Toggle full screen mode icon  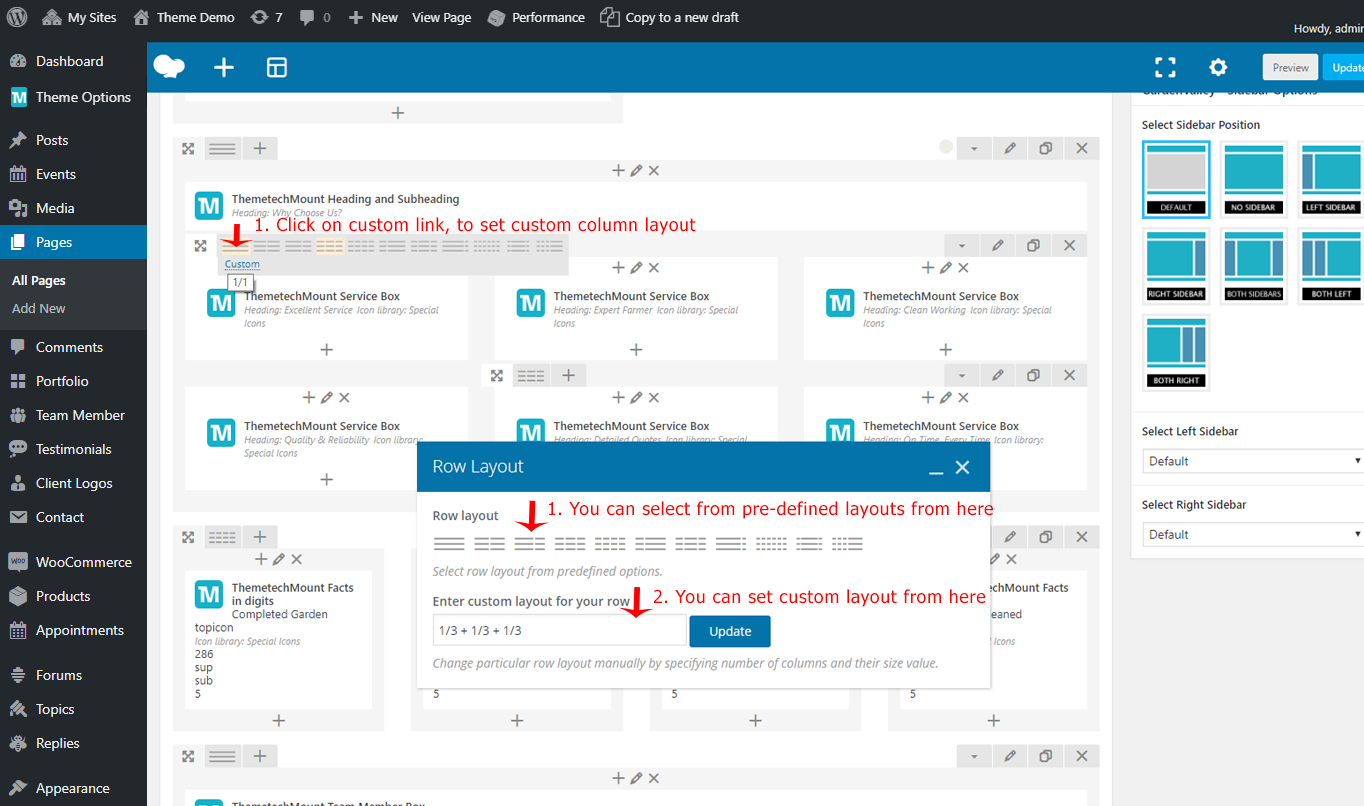(x=1165, y=67)
